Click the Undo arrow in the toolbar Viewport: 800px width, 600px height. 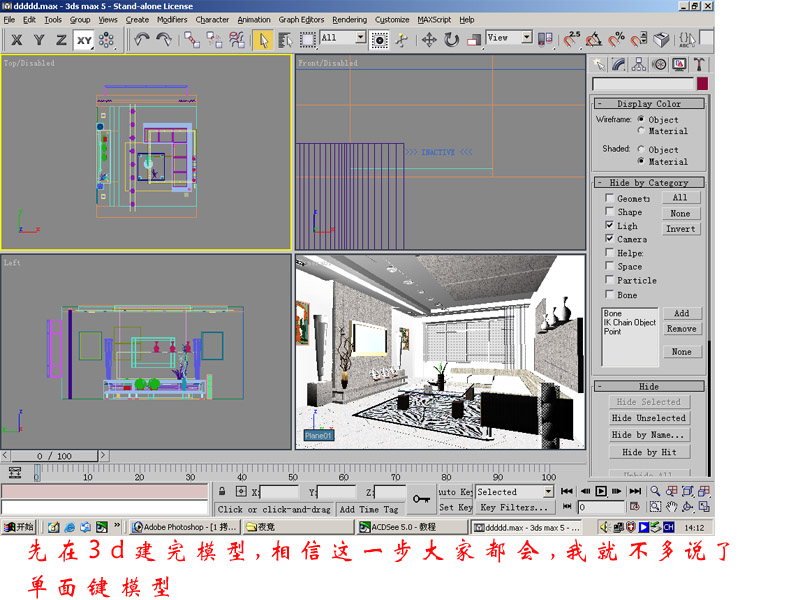[x=141, y=39]
